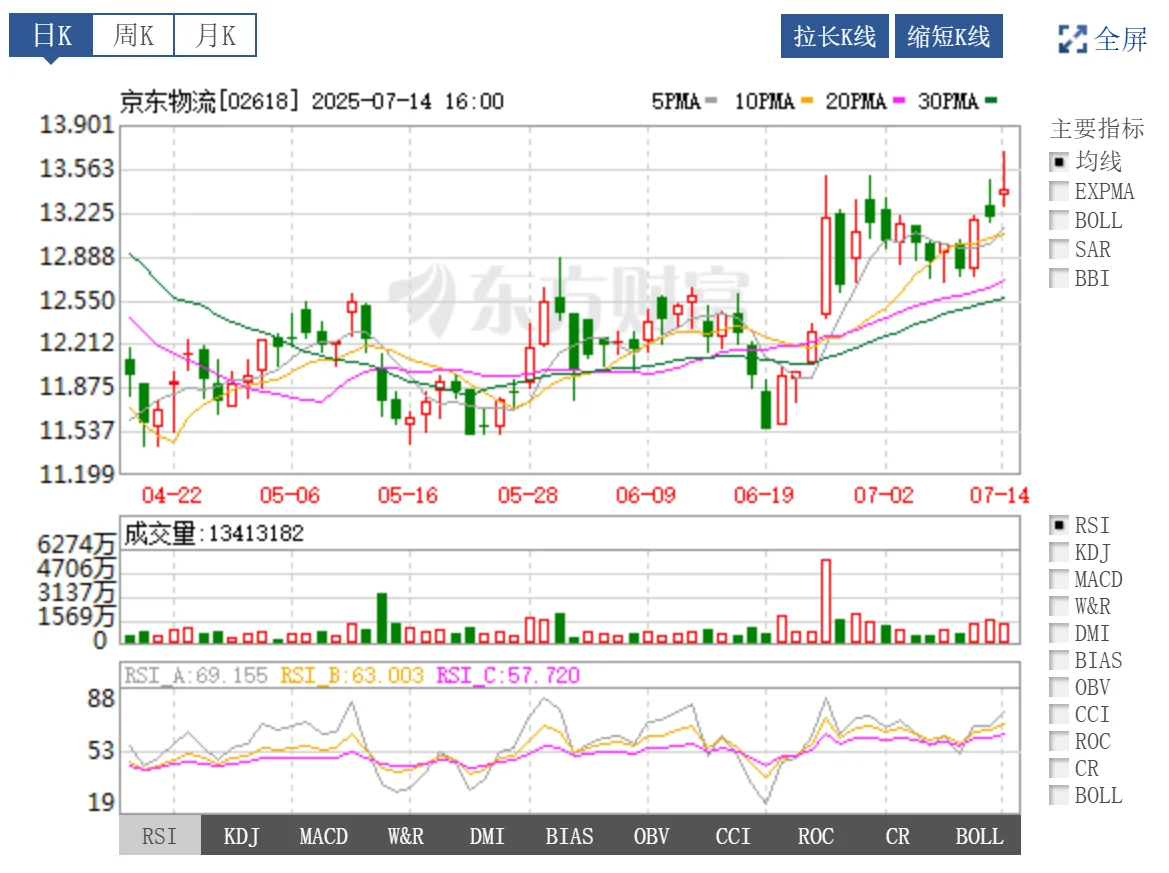Open the W&R tab in bottom bar
Viewport: 1169px width, 873px height.
pos(406,835)
